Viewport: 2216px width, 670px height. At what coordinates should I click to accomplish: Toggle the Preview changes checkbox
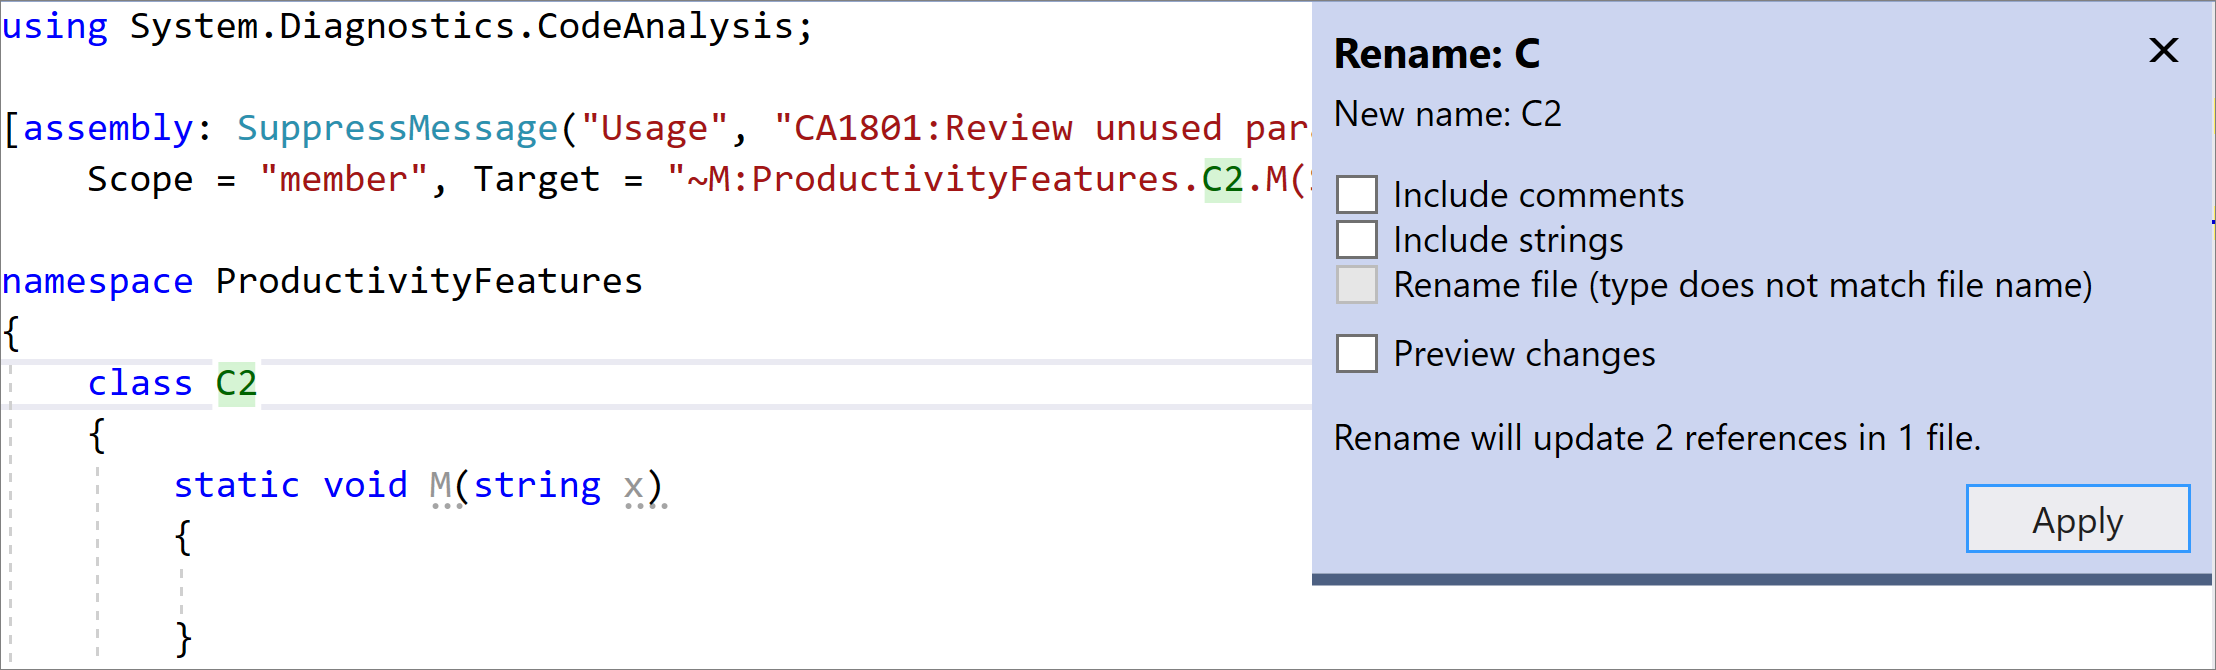click(1357, 353)
